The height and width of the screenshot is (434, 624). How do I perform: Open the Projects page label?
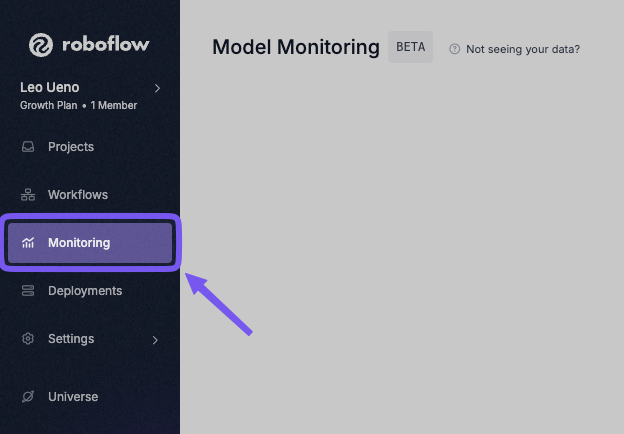pyautogui.click(x=71, y=147)
